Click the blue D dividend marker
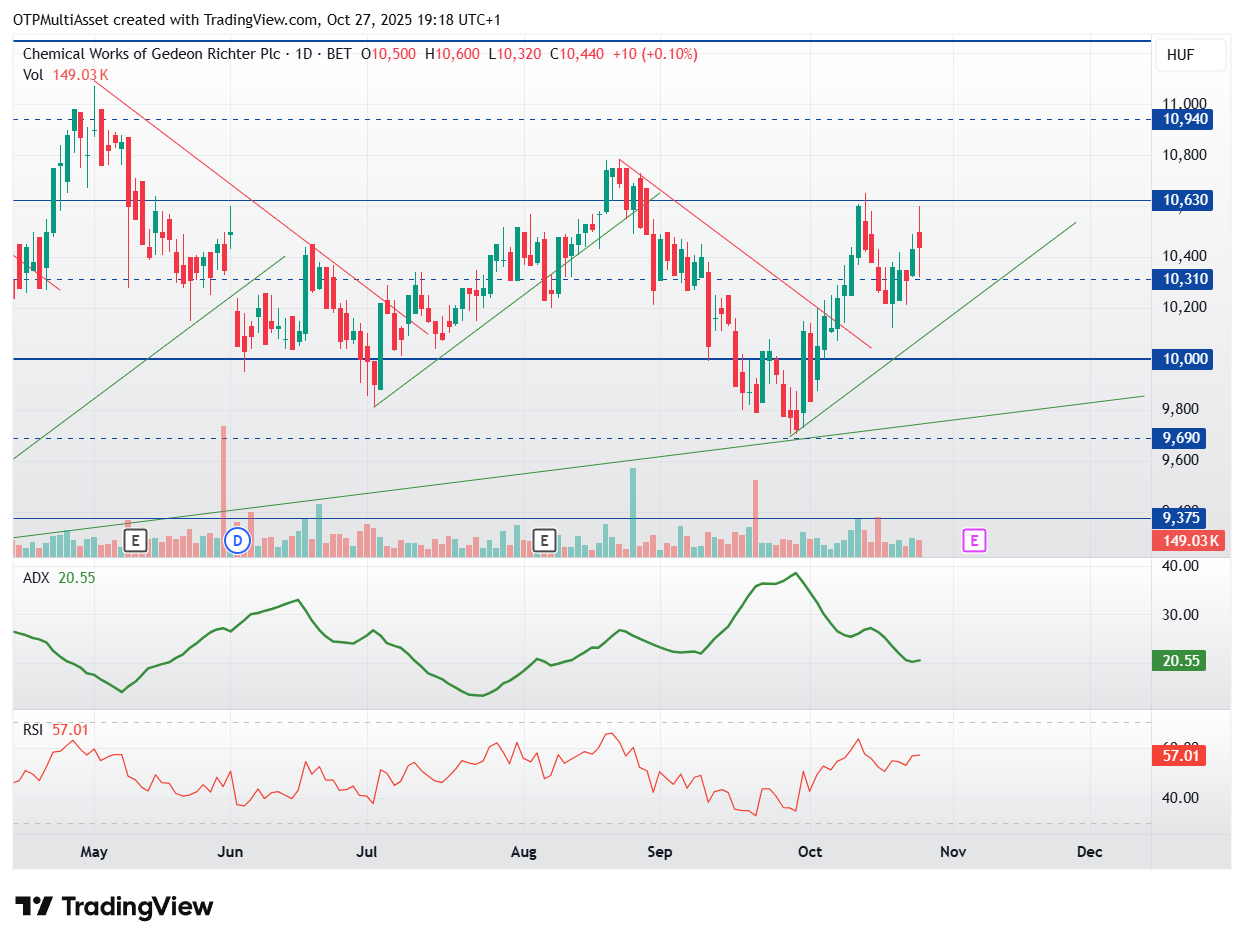The width and height of the screenshot is (1244, 944). [x=237, y=542]
